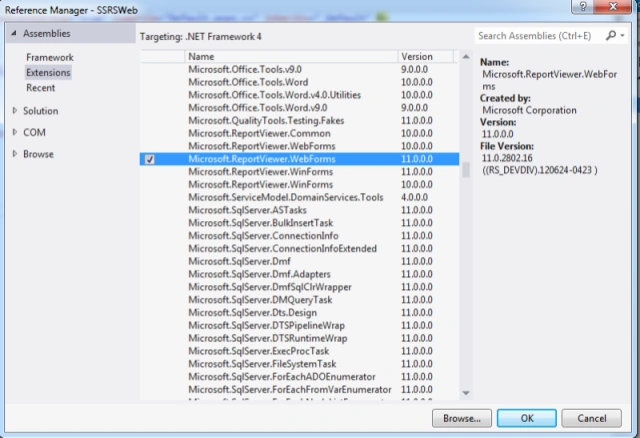Open the search options dropdown arrow
640x438 pixels.
[x=622, y=36]
